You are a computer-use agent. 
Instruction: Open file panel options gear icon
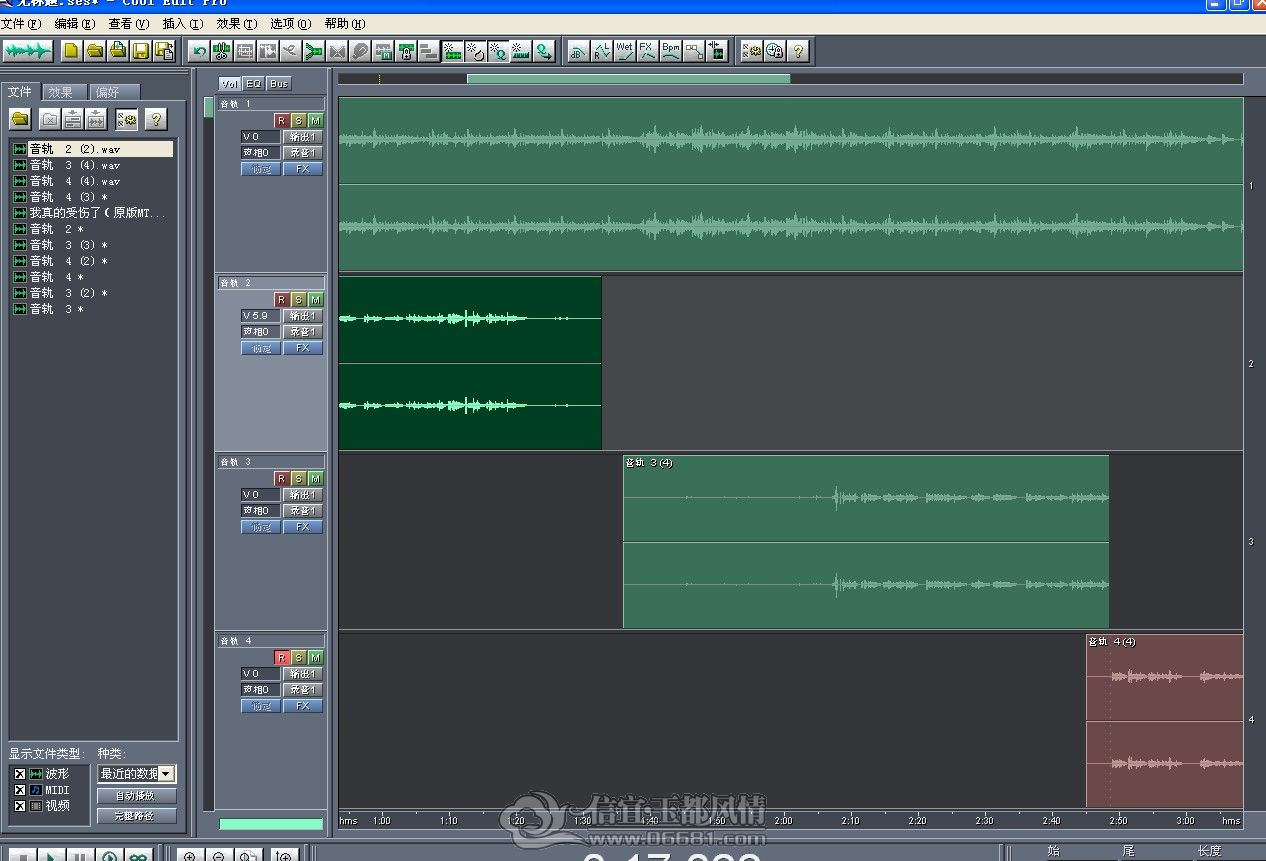(x=126, y=120)
